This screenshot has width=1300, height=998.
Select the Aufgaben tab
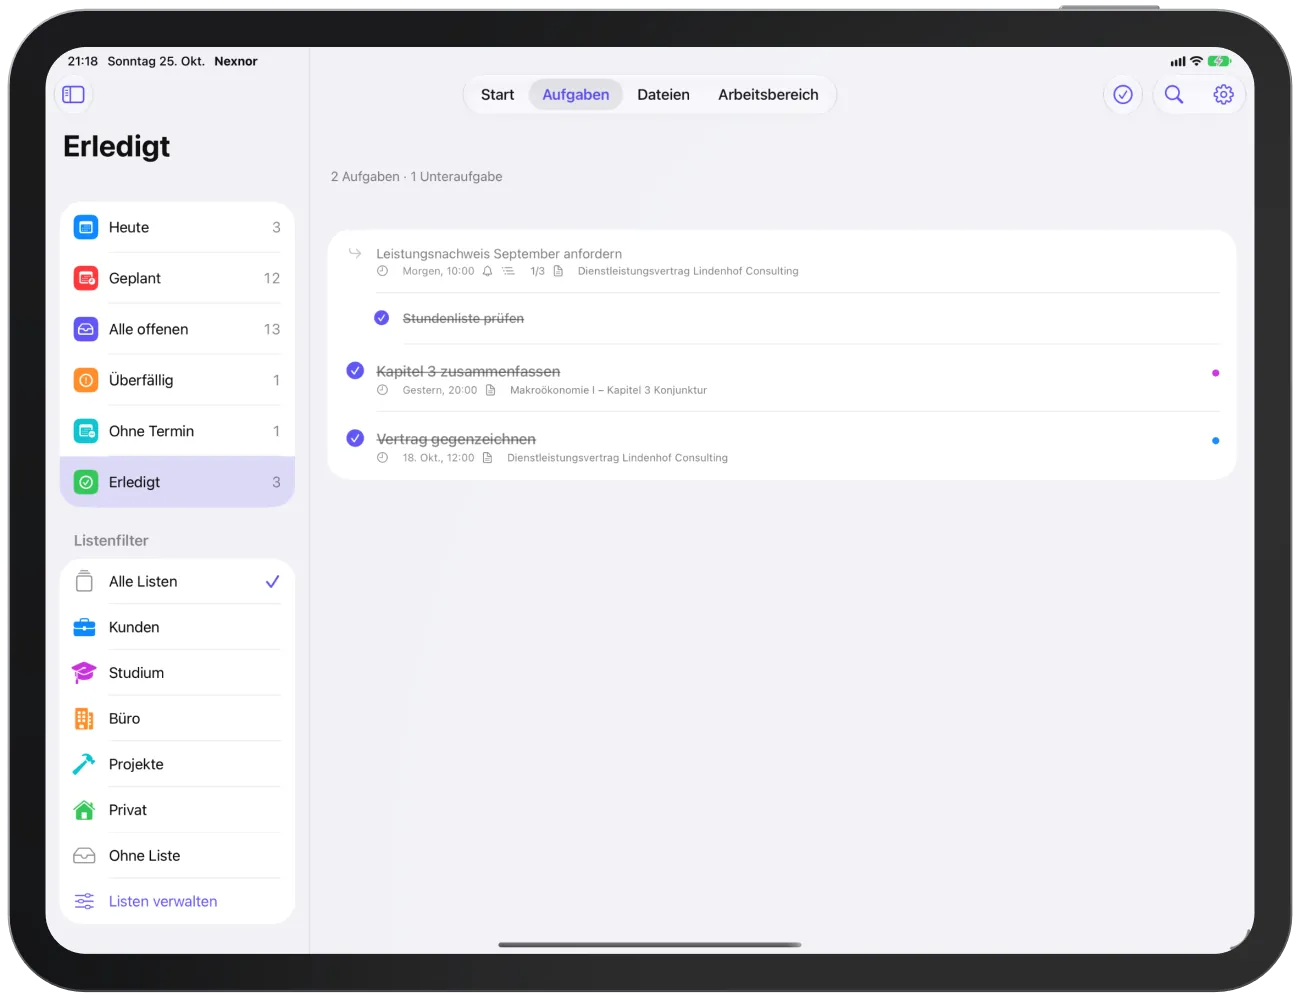(576, 95)
